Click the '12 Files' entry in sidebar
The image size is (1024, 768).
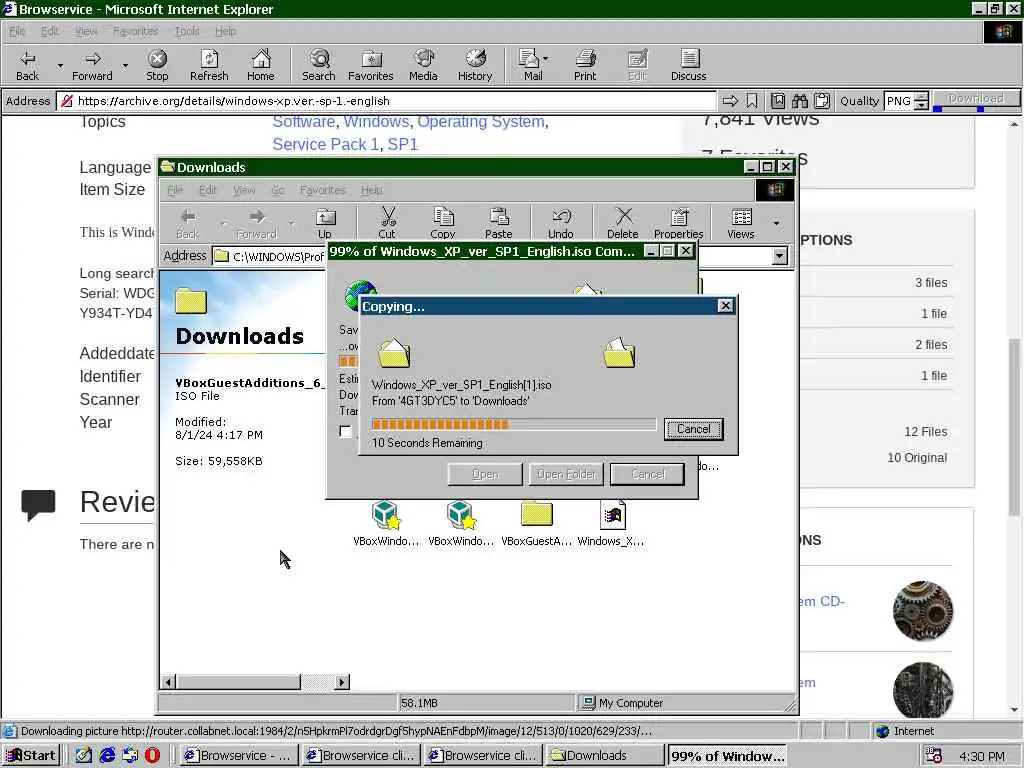pos(925,432)
